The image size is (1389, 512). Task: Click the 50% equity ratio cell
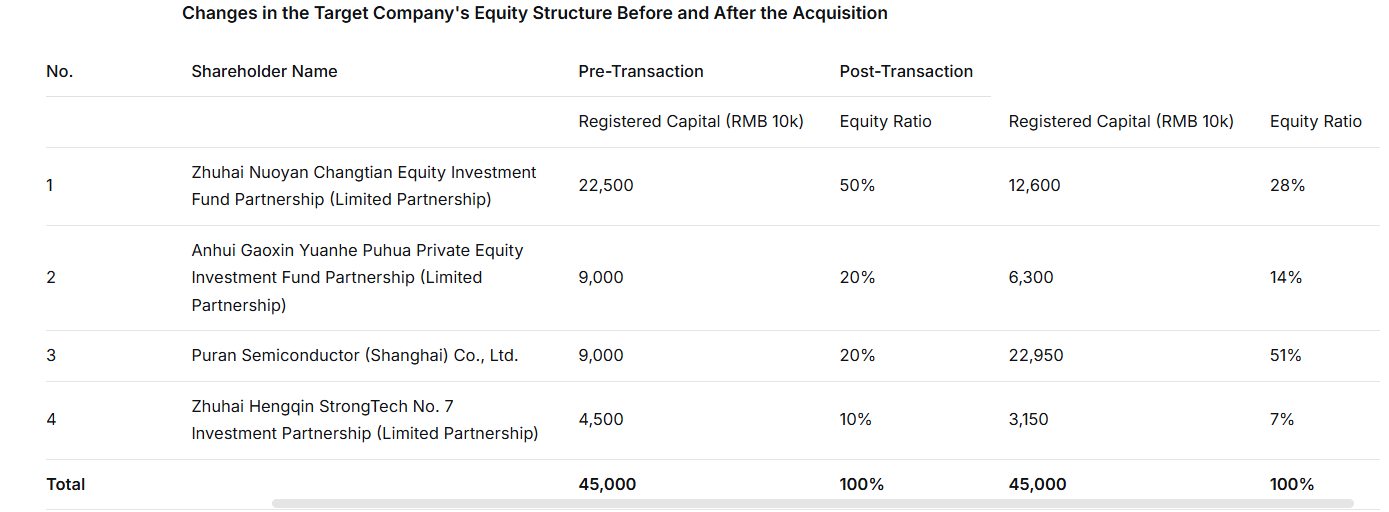tap(857, 185)
